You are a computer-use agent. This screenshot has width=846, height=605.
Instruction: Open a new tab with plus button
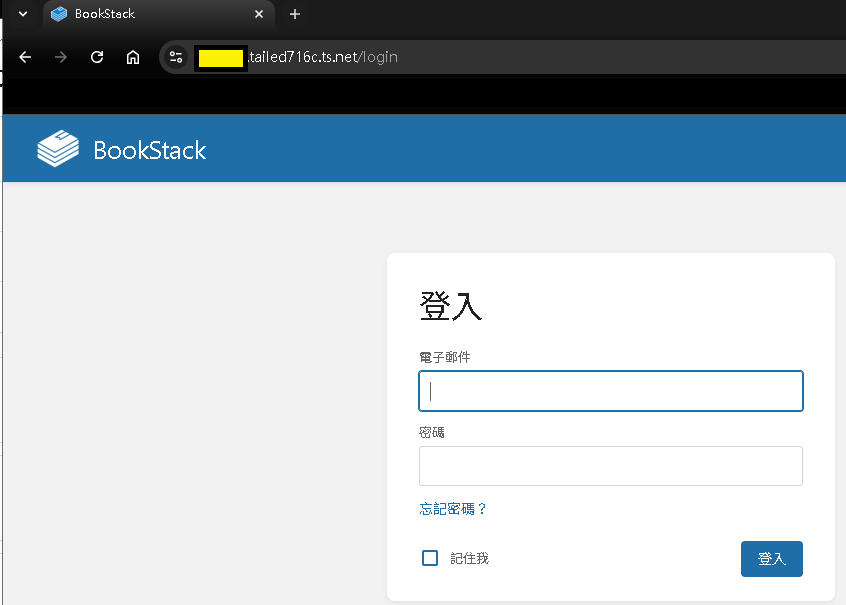[x=294, y=14]
